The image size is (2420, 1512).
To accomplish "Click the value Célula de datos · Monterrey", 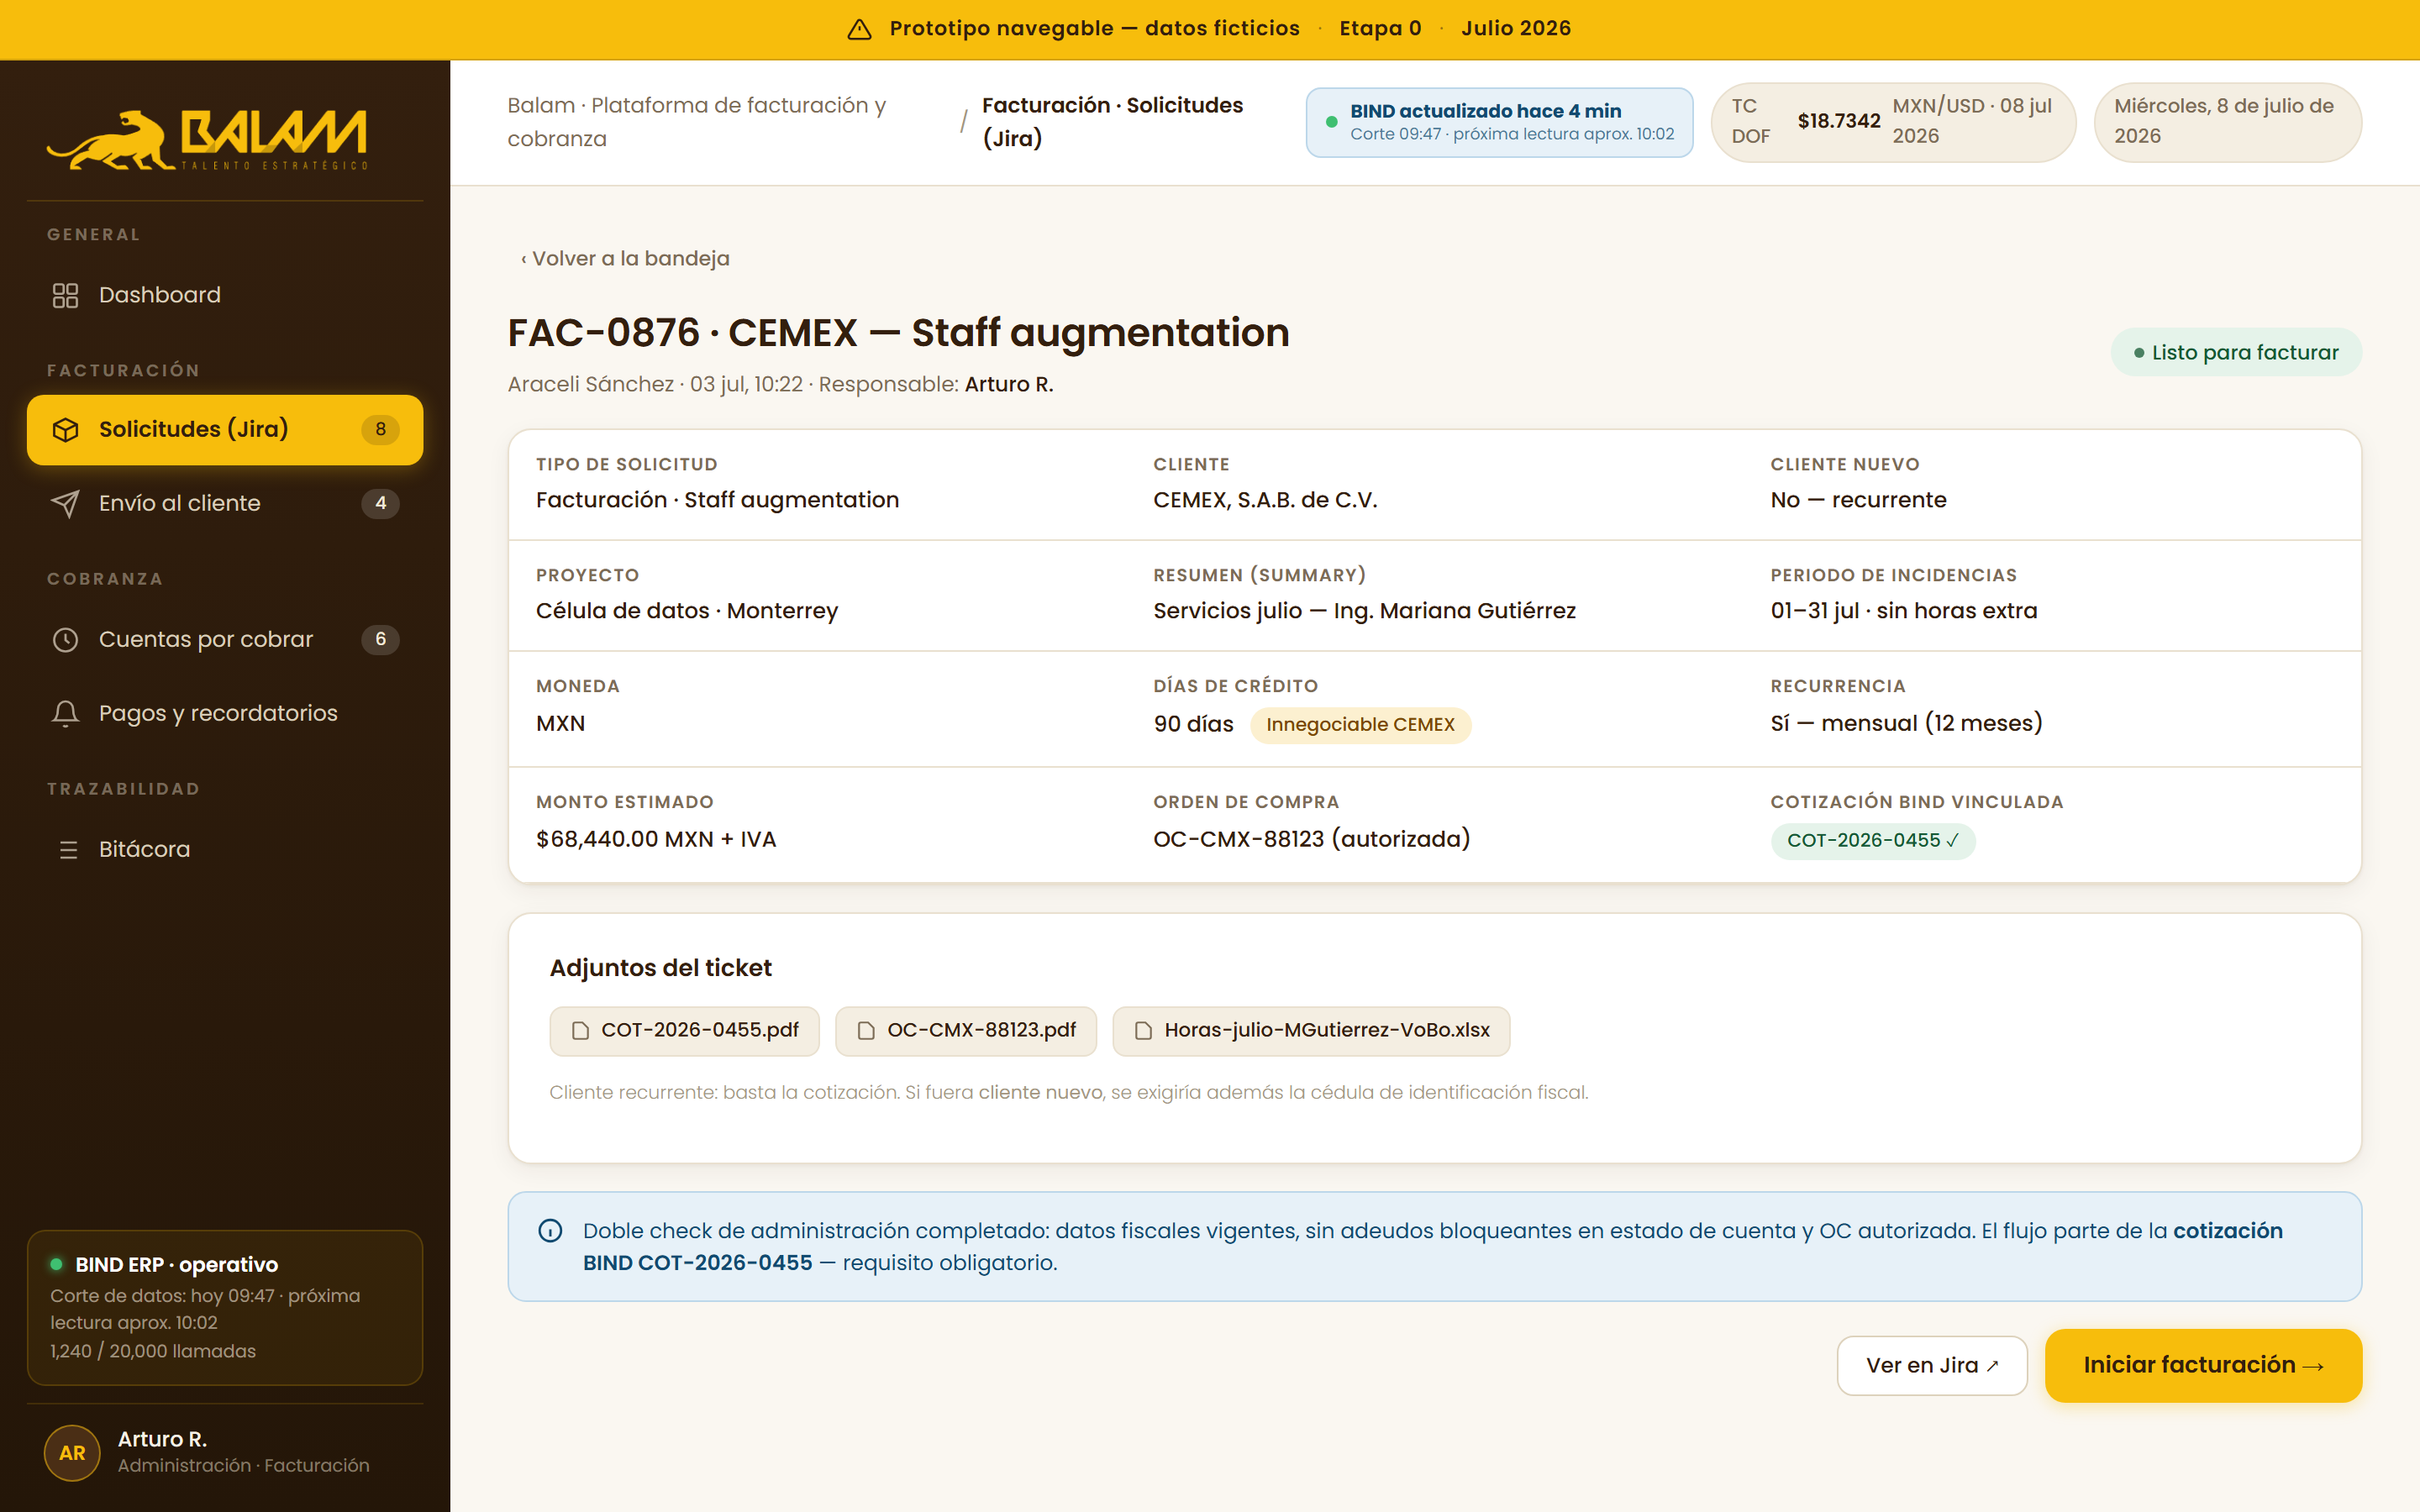I will point(687,611).
